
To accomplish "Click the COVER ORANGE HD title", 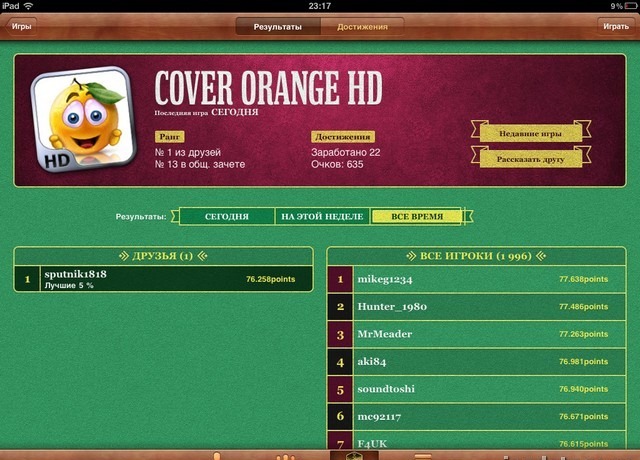I will [x=268, y=88].
